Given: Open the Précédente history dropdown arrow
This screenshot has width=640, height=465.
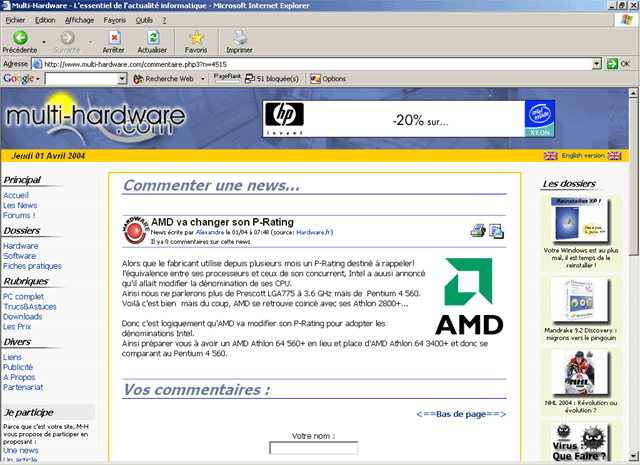Looking at the screenshot, I should 44,42.
